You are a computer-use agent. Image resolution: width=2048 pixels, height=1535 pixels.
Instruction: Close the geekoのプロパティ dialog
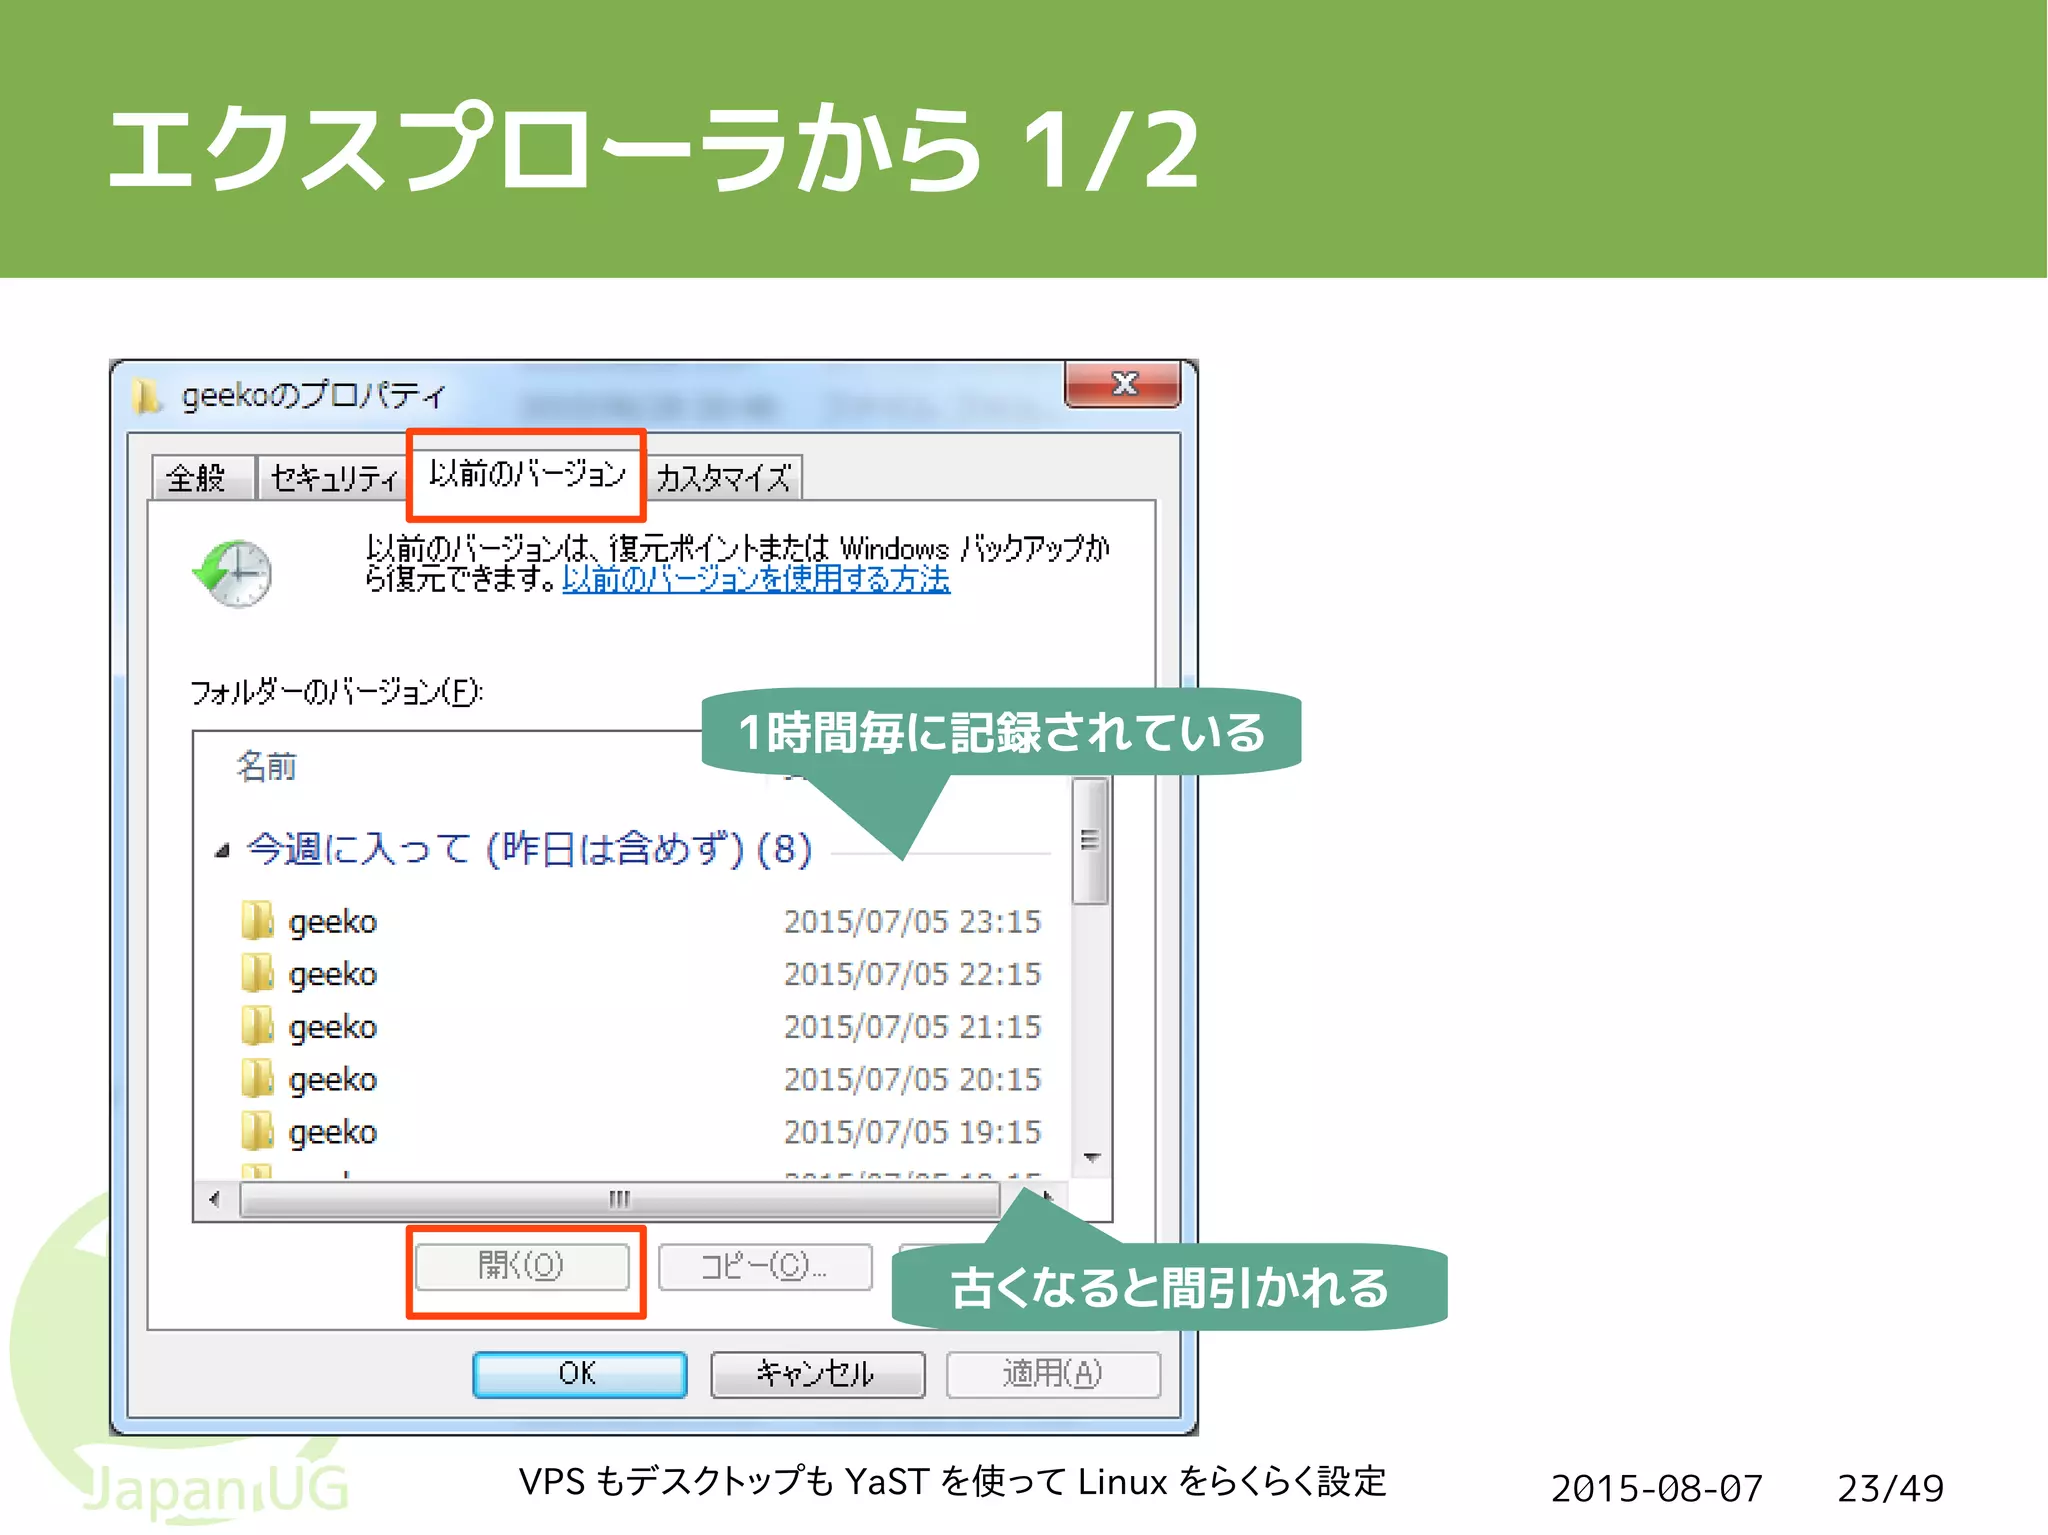point(1123,384)
